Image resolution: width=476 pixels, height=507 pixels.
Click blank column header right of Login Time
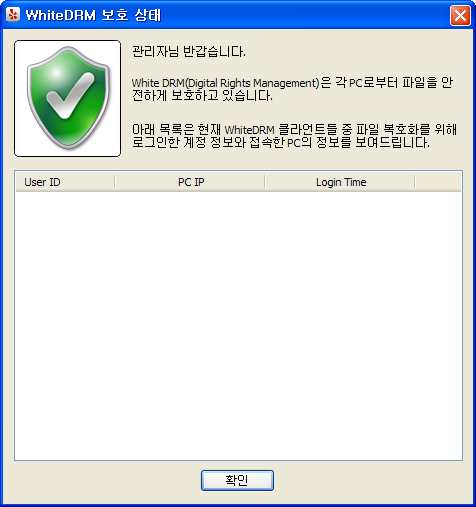(x=438, y=182)
